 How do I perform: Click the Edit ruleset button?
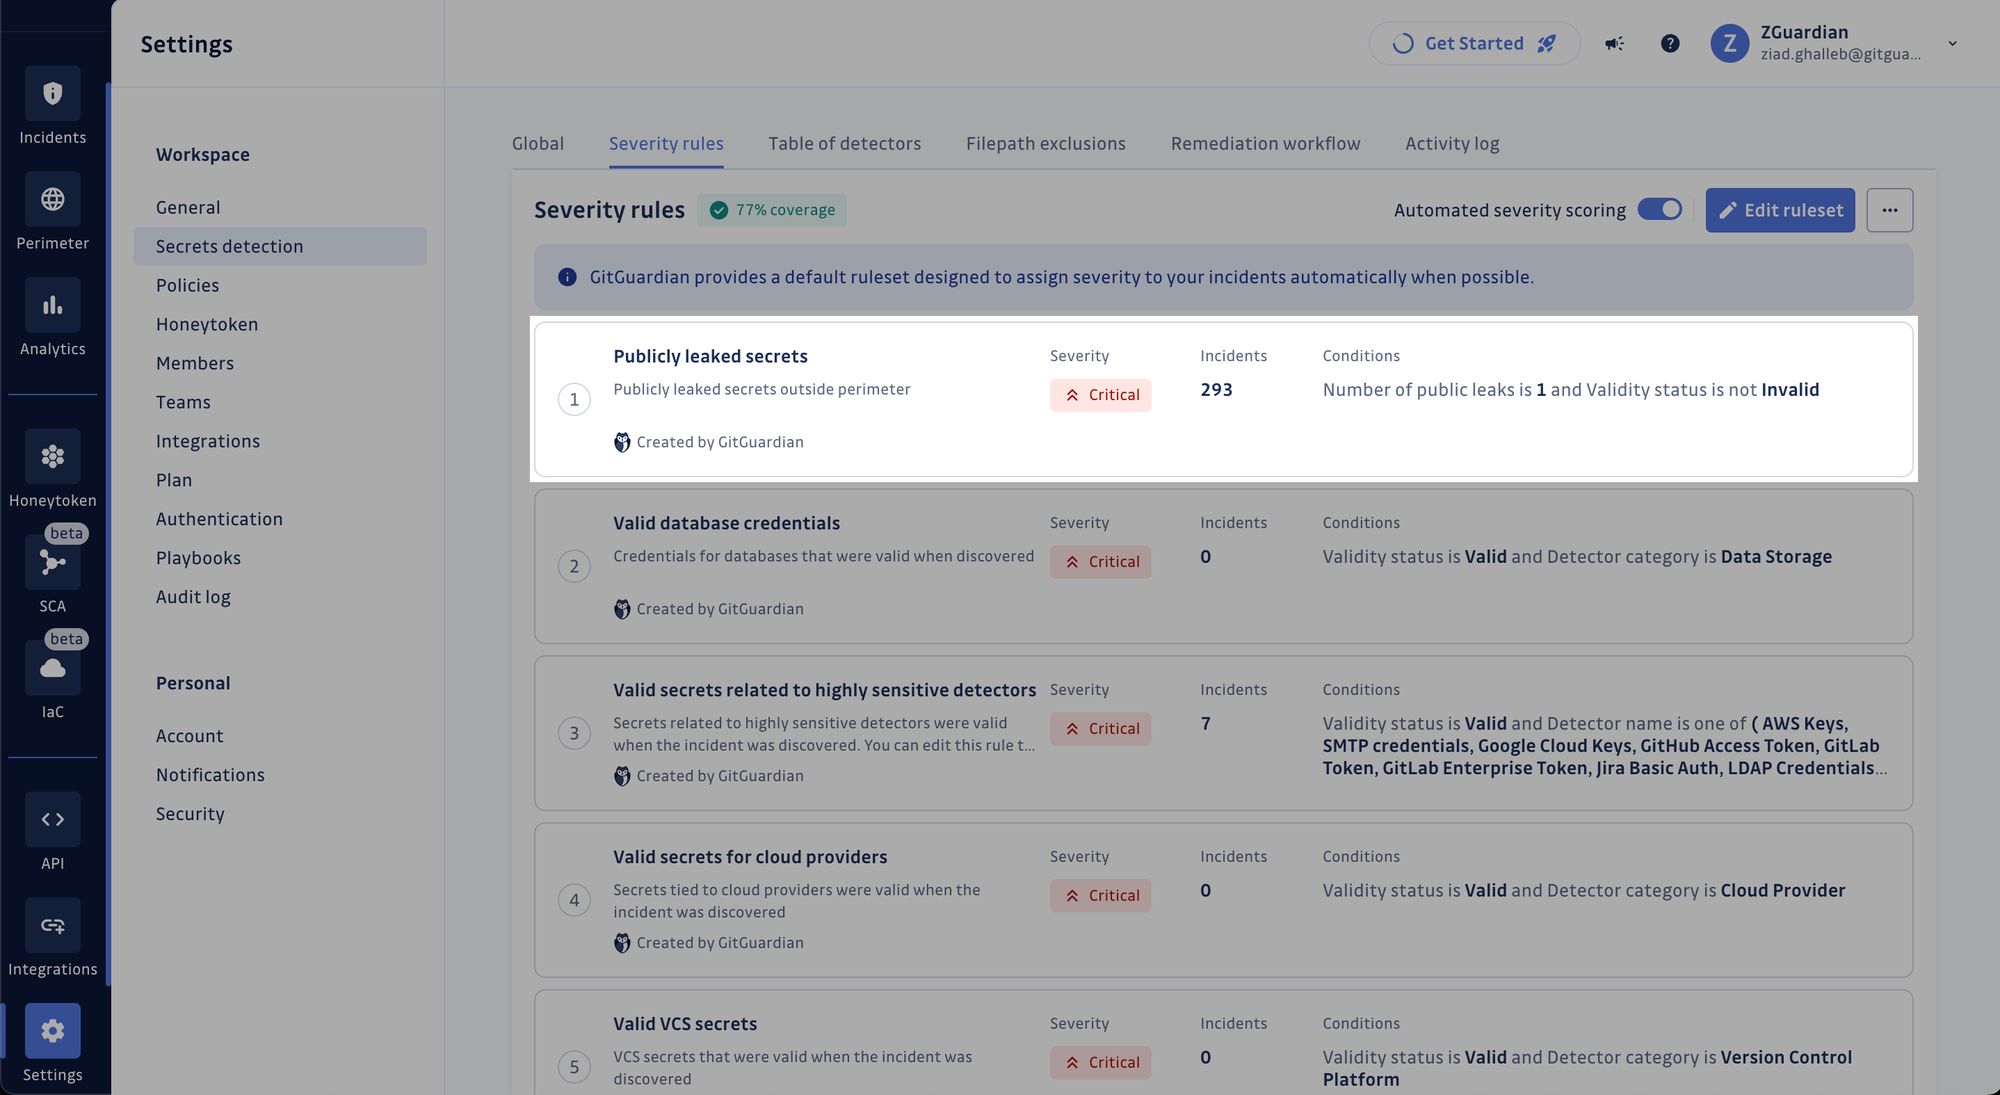pos(1780,209)
